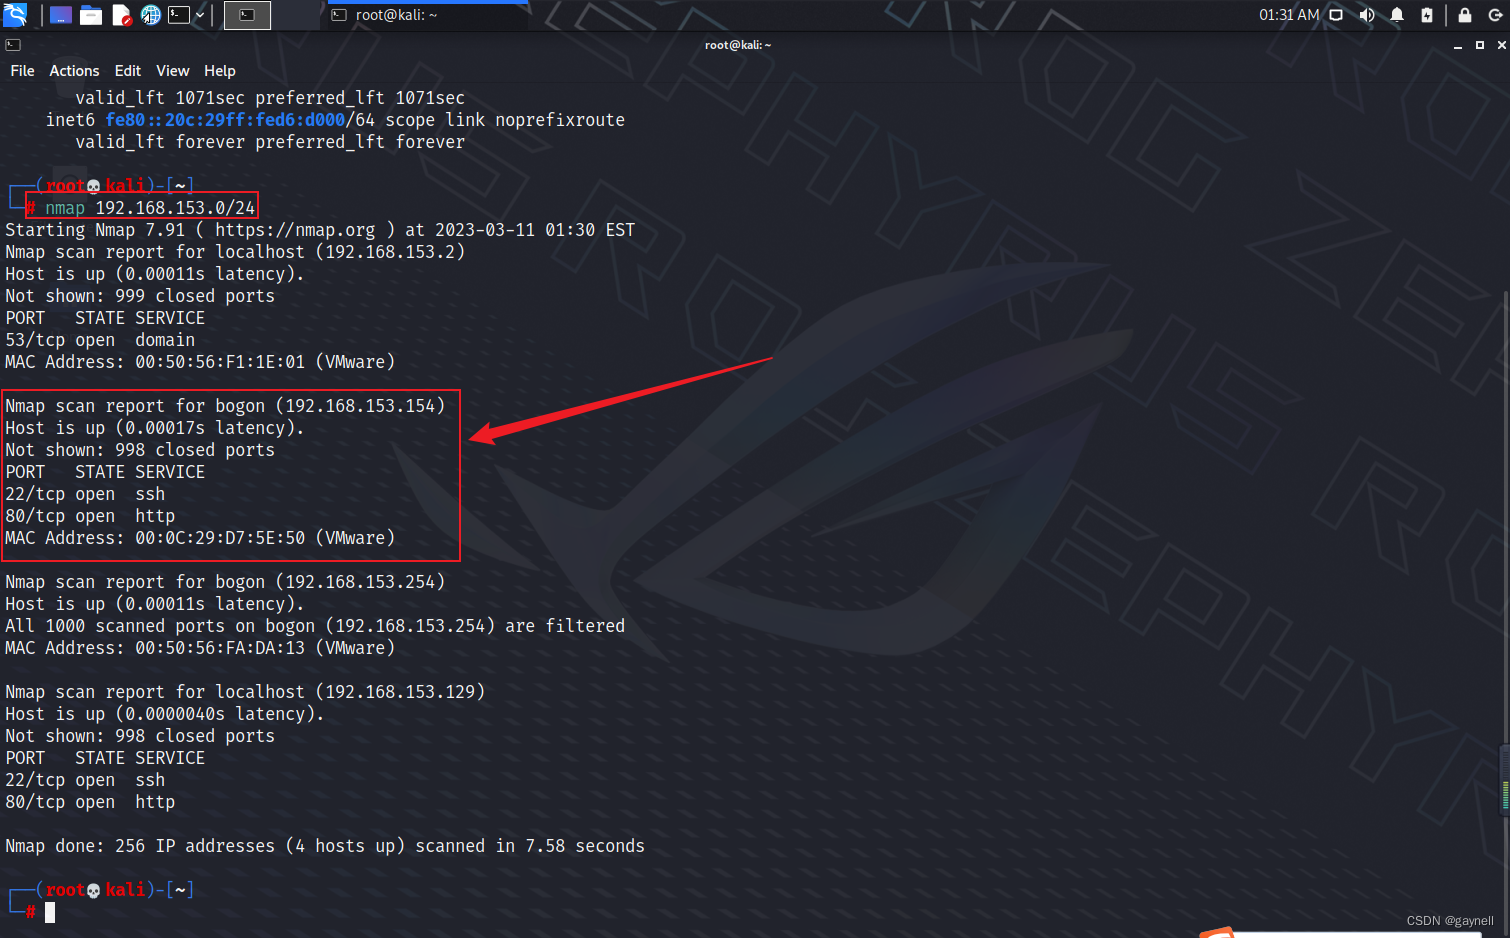Click the show desktop panel icon
1510x938 pixels.
tap(61, 15)
